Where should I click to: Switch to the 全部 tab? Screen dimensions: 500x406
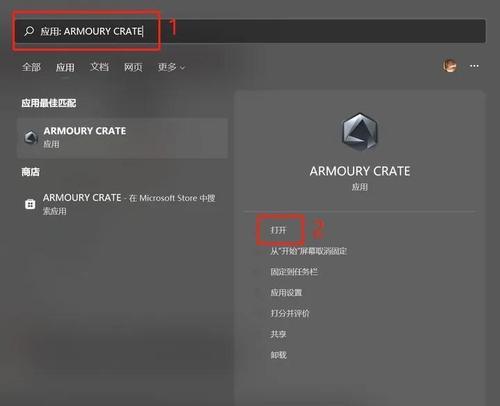pos(31,67)
